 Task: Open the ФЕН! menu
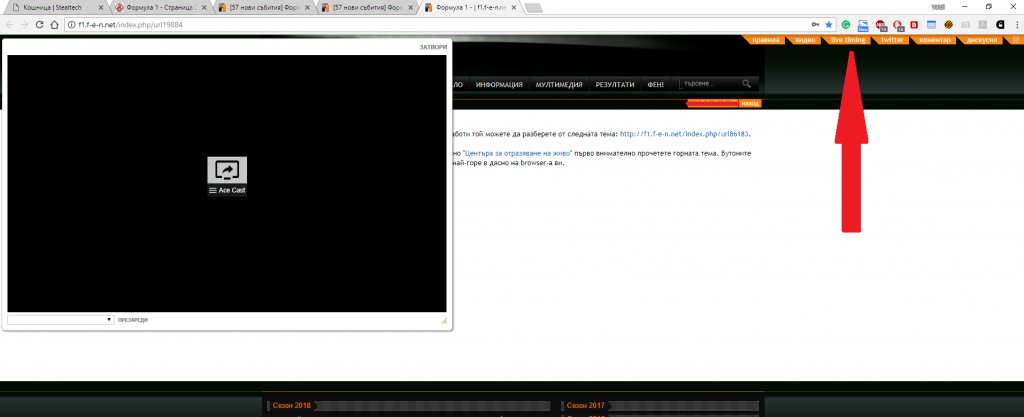[656, 85]
